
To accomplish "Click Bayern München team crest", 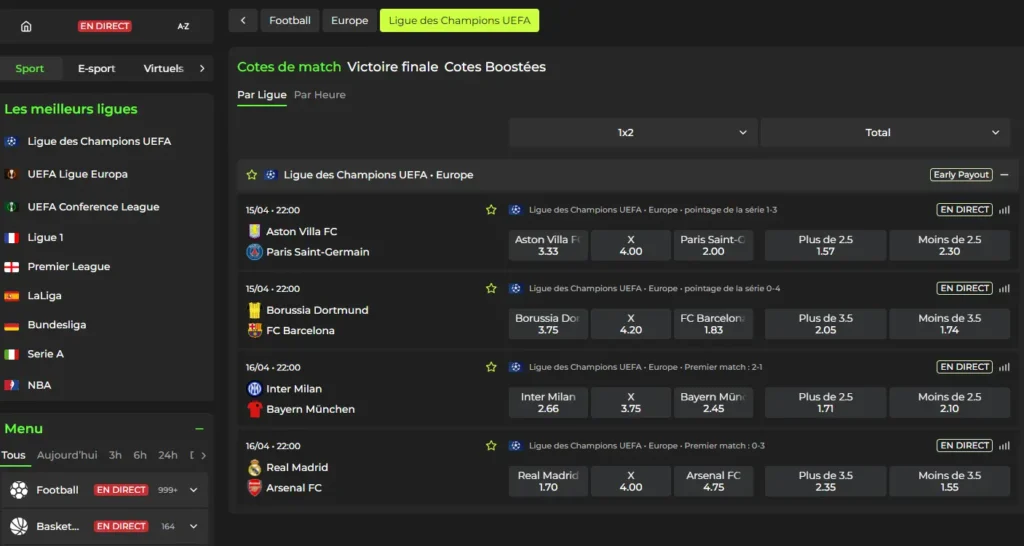I will coord(255,409).
